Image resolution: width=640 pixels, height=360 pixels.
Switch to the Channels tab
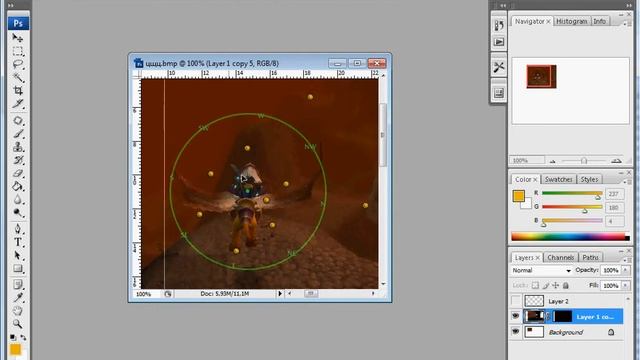[x=560, y=258]
